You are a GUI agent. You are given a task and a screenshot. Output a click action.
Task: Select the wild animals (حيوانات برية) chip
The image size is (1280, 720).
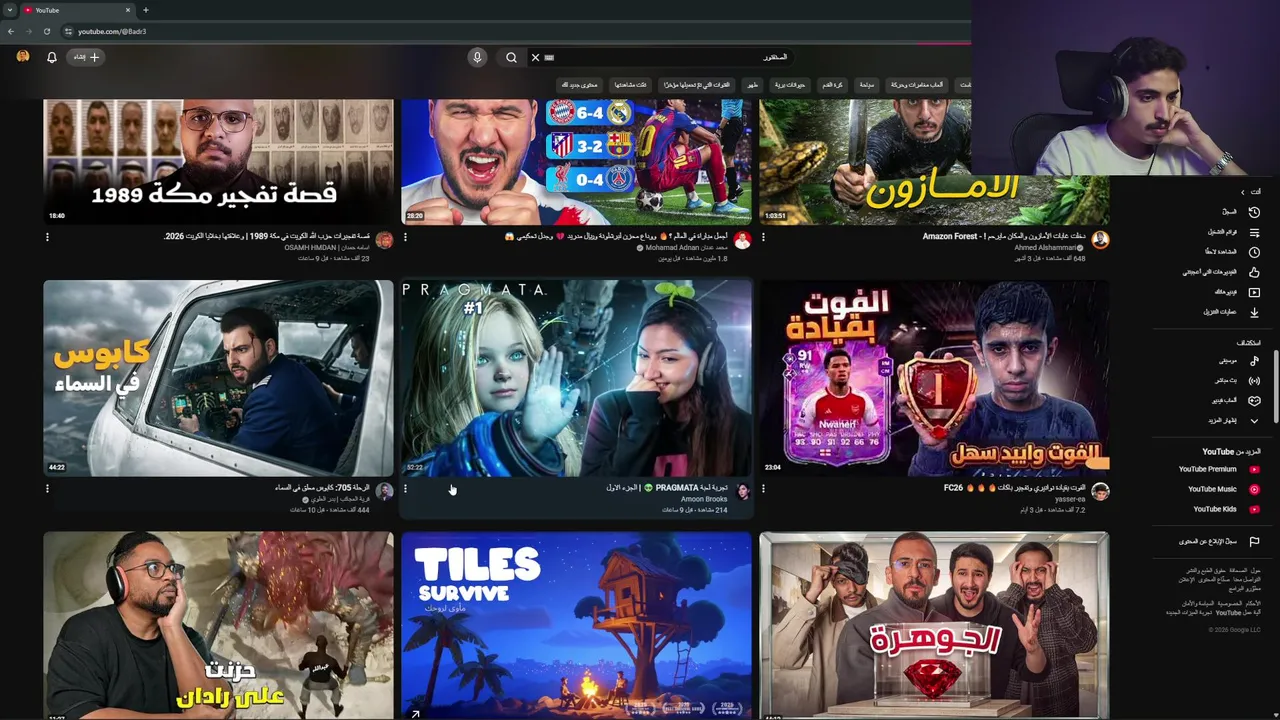tap(790, 85)
